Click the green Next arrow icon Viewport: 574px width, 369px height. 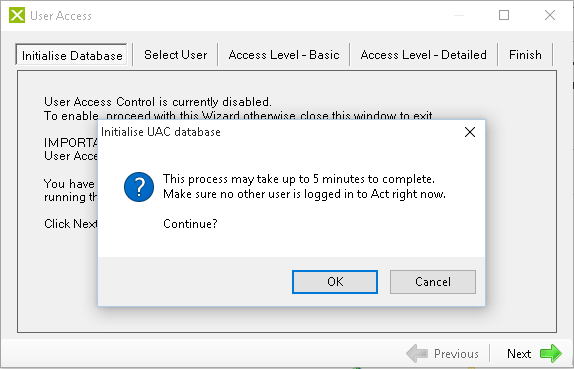(x=551, y=354)
